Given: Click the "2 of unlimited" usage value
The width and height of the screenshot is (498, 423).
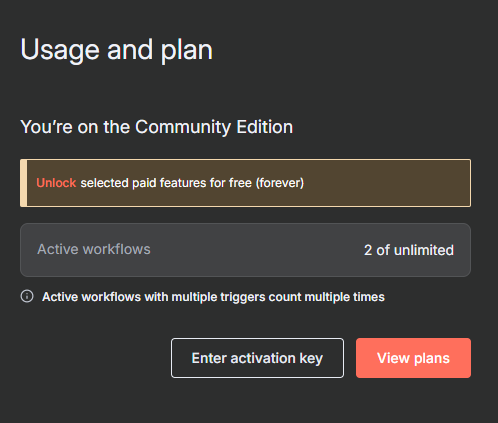Looking at the screenshot, I should click(409, 250).
